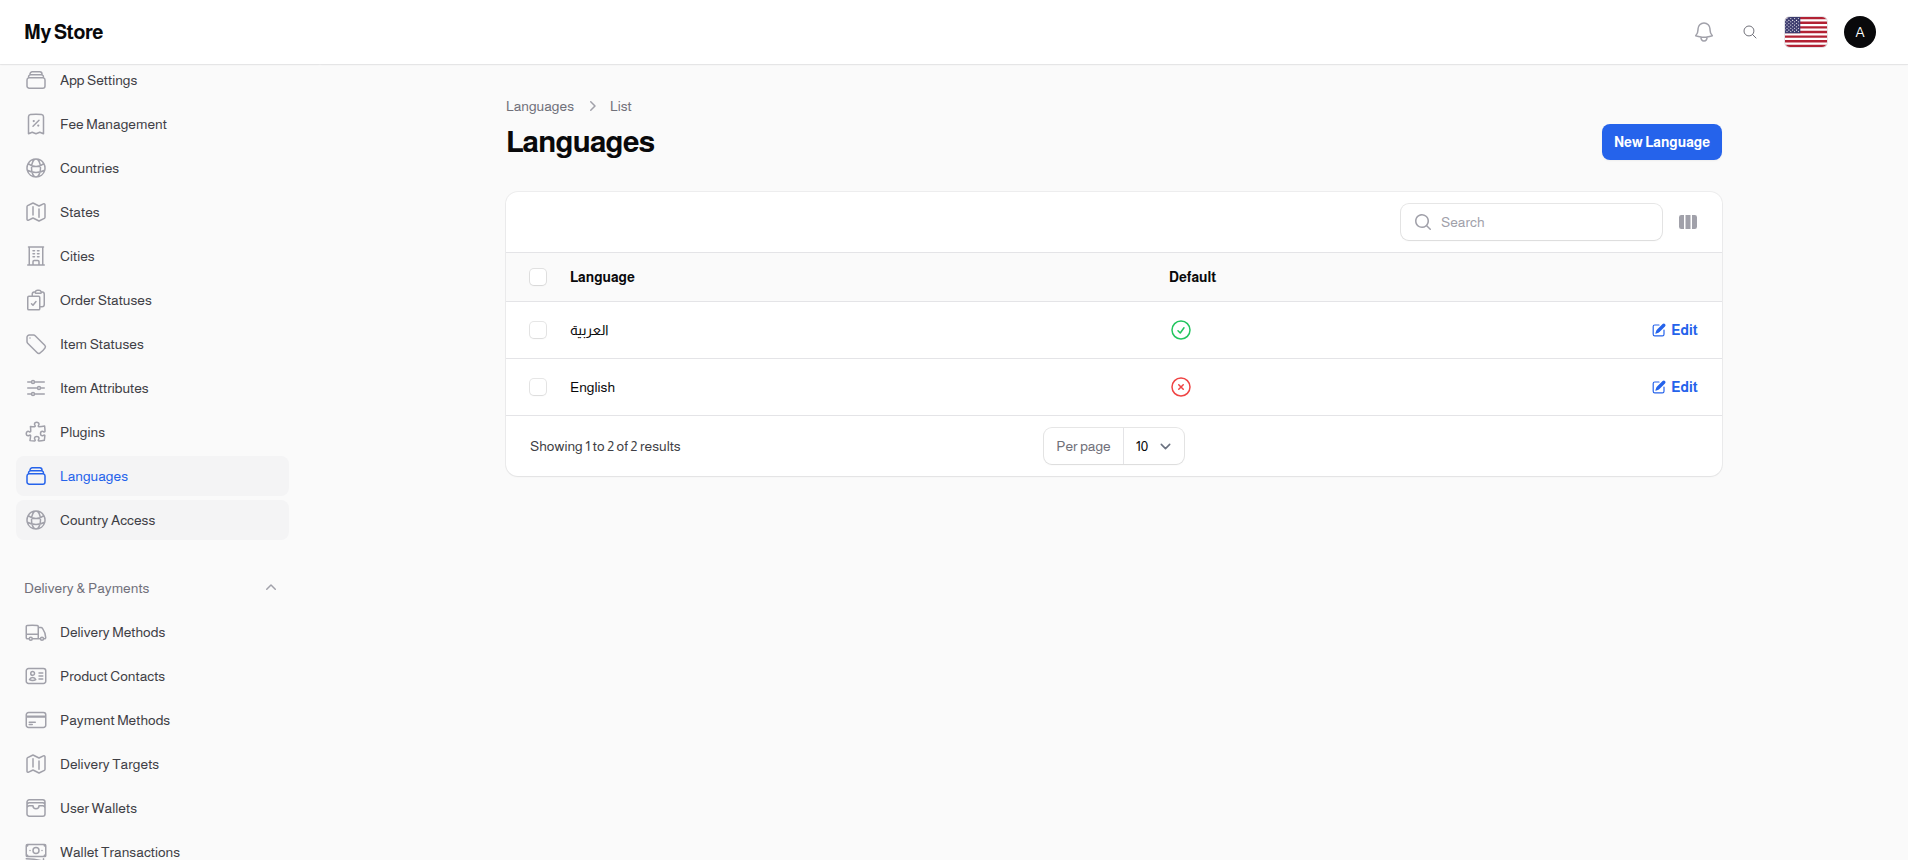Check the select-all checkbox in table header
This screenshot has height=860, width=1908.
point(538,277)
